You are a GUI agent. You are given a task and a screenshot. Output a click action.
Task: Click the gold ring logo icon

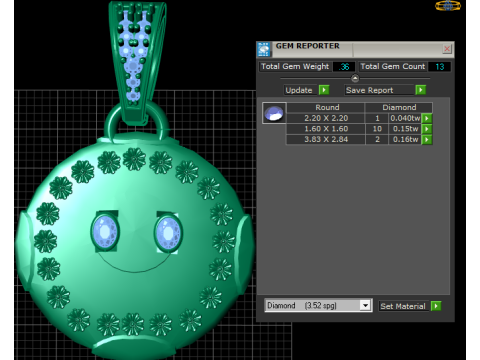coord(448,6)
